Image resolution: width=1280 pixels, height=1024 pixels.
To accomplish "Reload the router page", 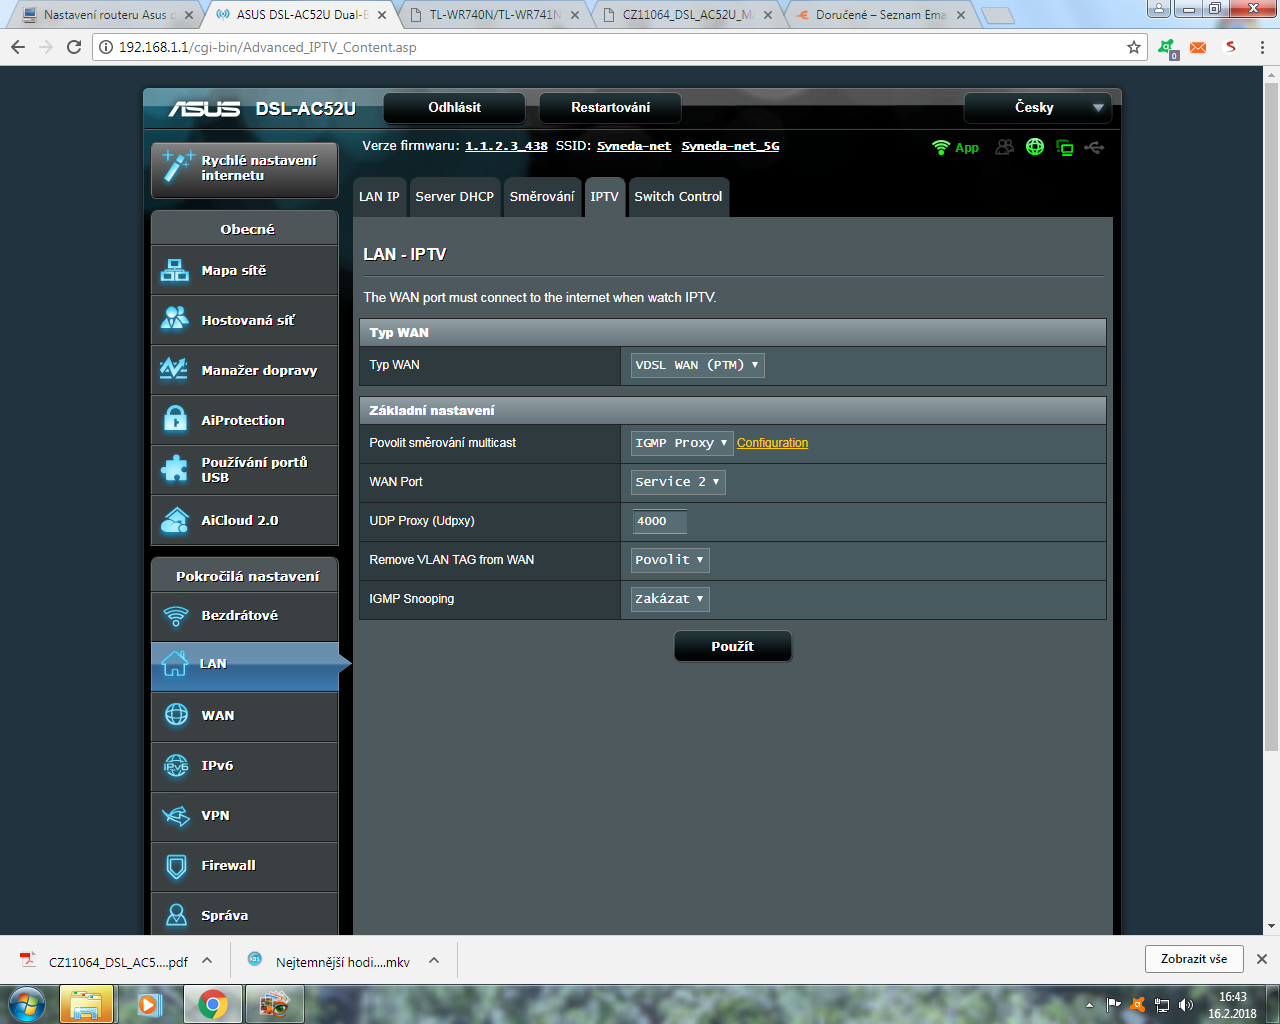I will [x=74, y=47].
